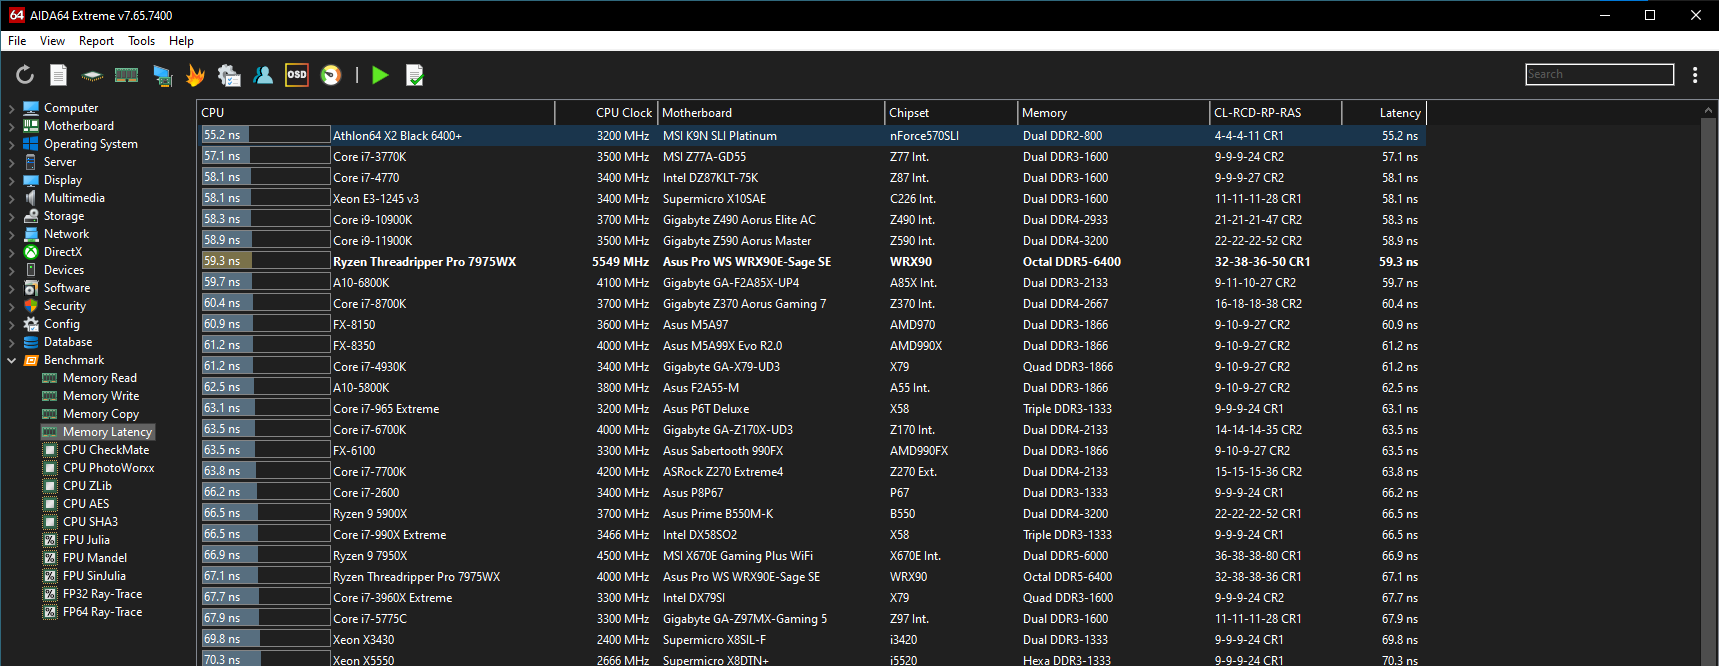Image resolution: width=1719 pixels, height=666 pixels.
Task: Expand the Computer tree node
Action: tap(11, 108)
